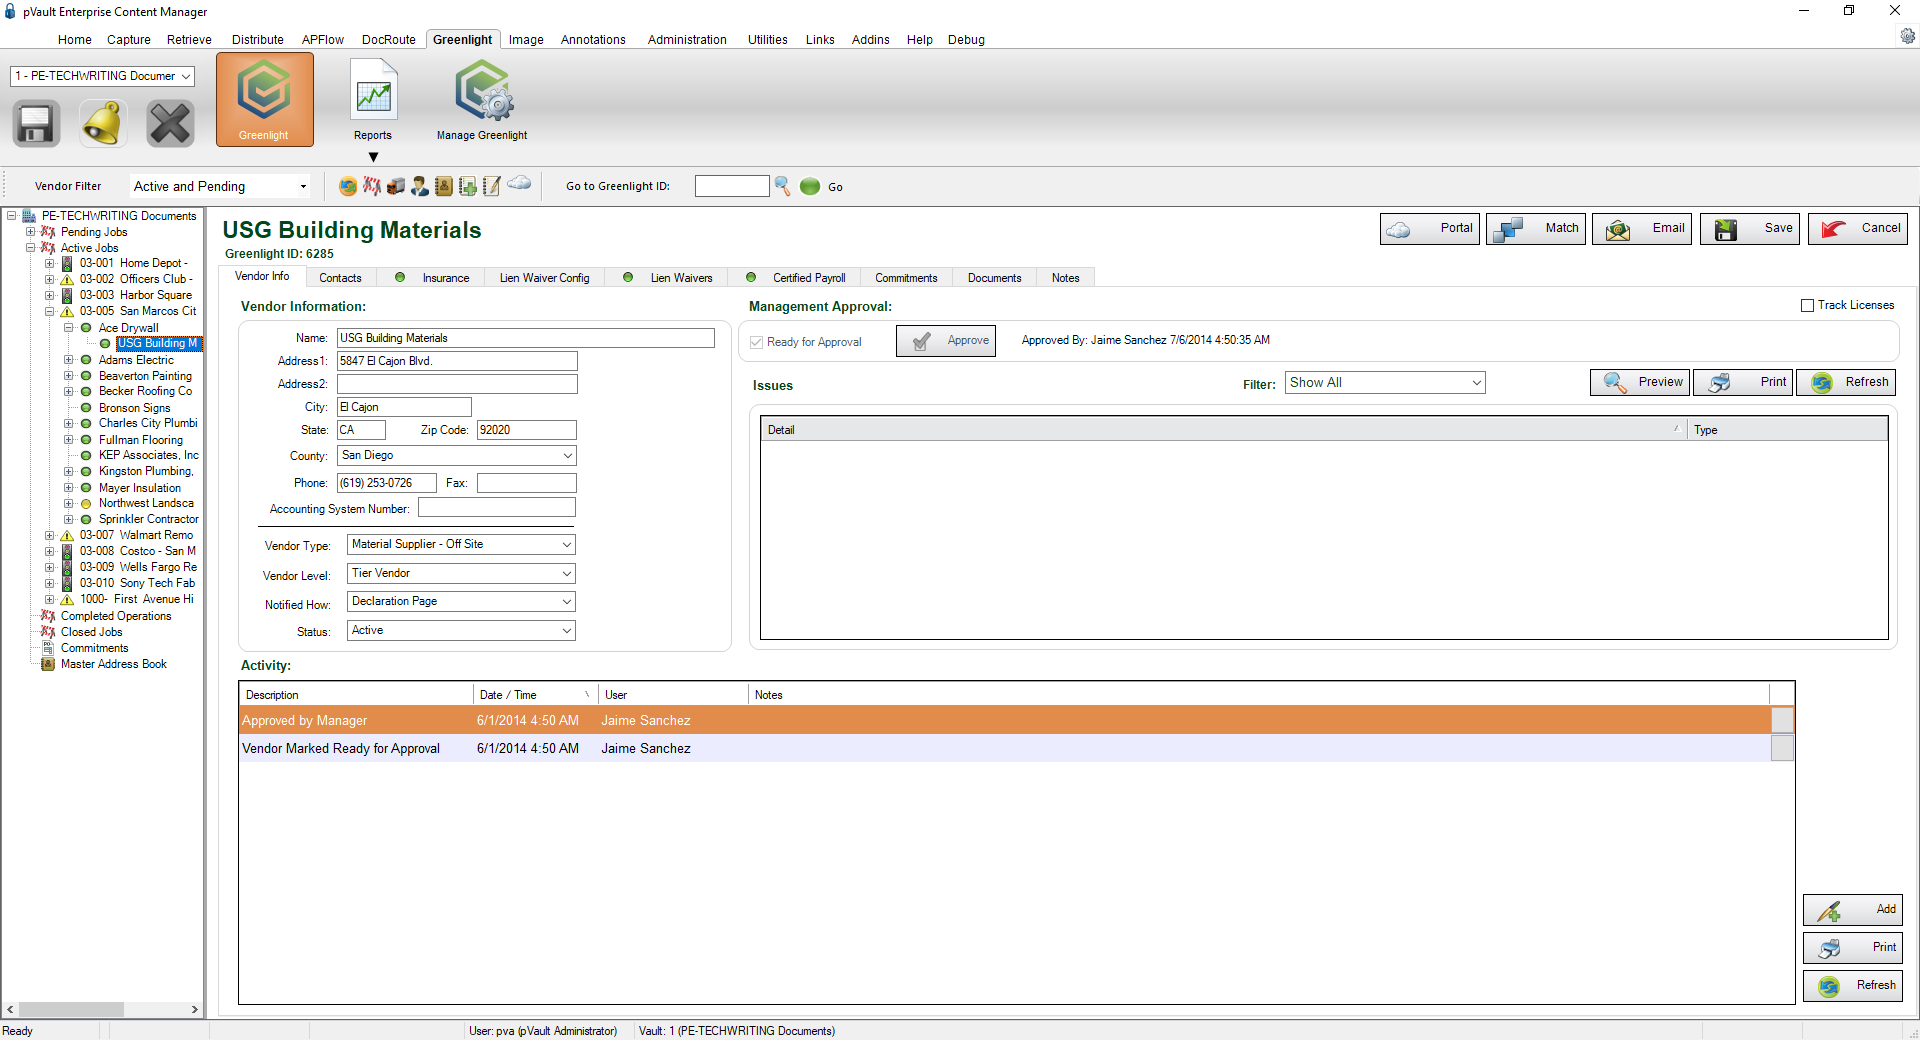The width and height of the screenshot is (1920, 1040).
Task: Click the Go to Greenlight ID field
Action: (732, 186)
